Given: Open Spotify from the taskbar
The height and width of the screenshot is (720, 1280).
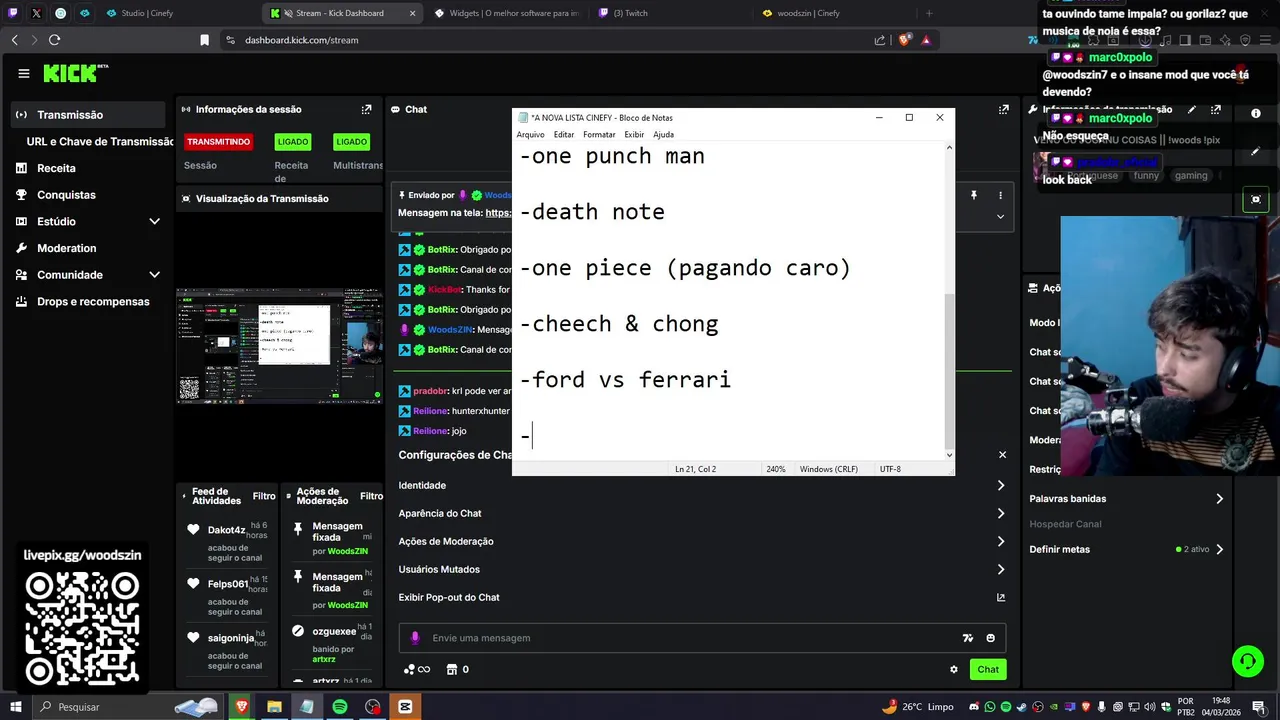Looking at the screenshot, I should [x=339, y=707].
